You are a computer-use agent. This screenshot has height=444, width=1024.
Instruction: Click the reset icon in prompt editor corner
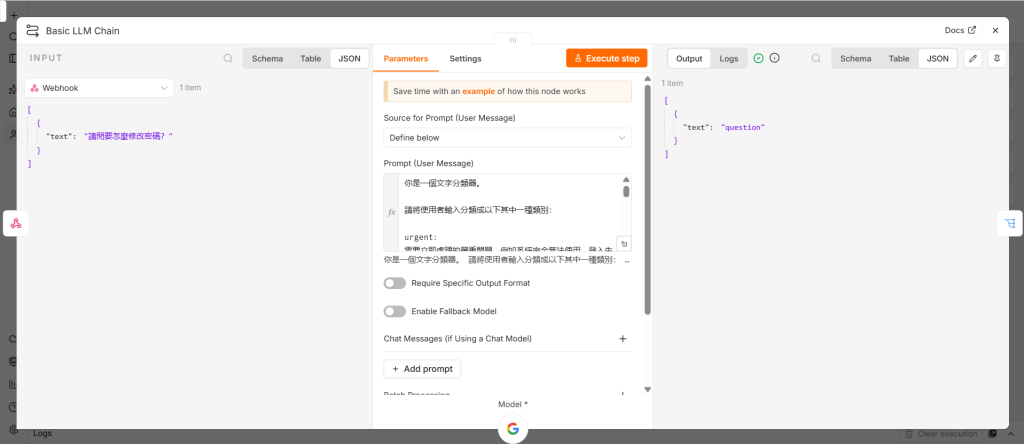point(624,244)
